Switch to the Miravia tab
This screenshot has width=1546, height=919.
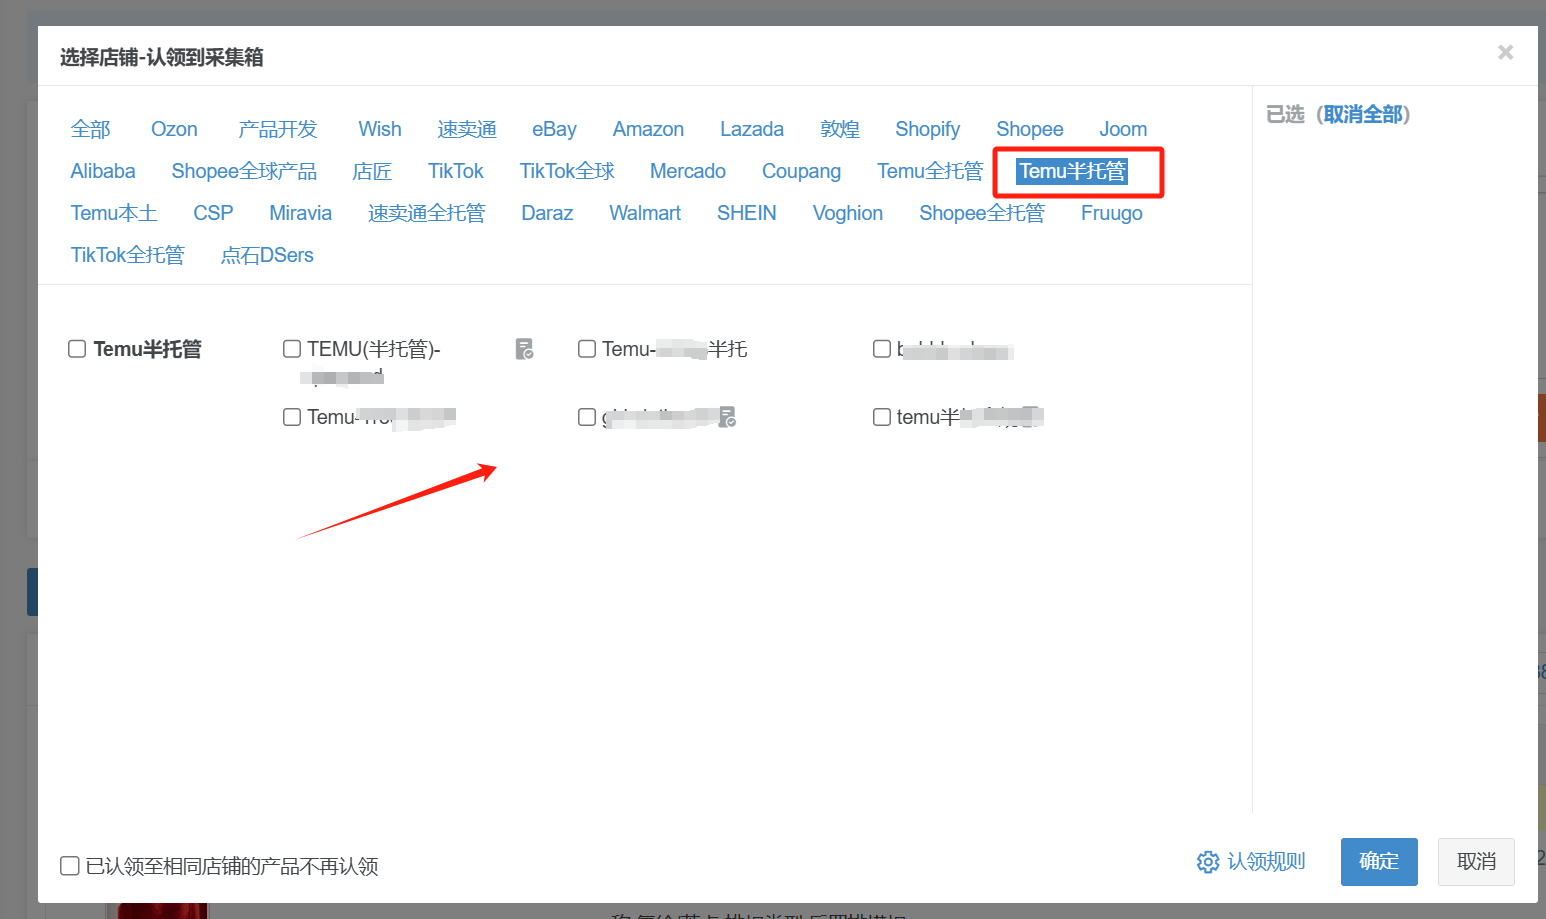(300, 213)
